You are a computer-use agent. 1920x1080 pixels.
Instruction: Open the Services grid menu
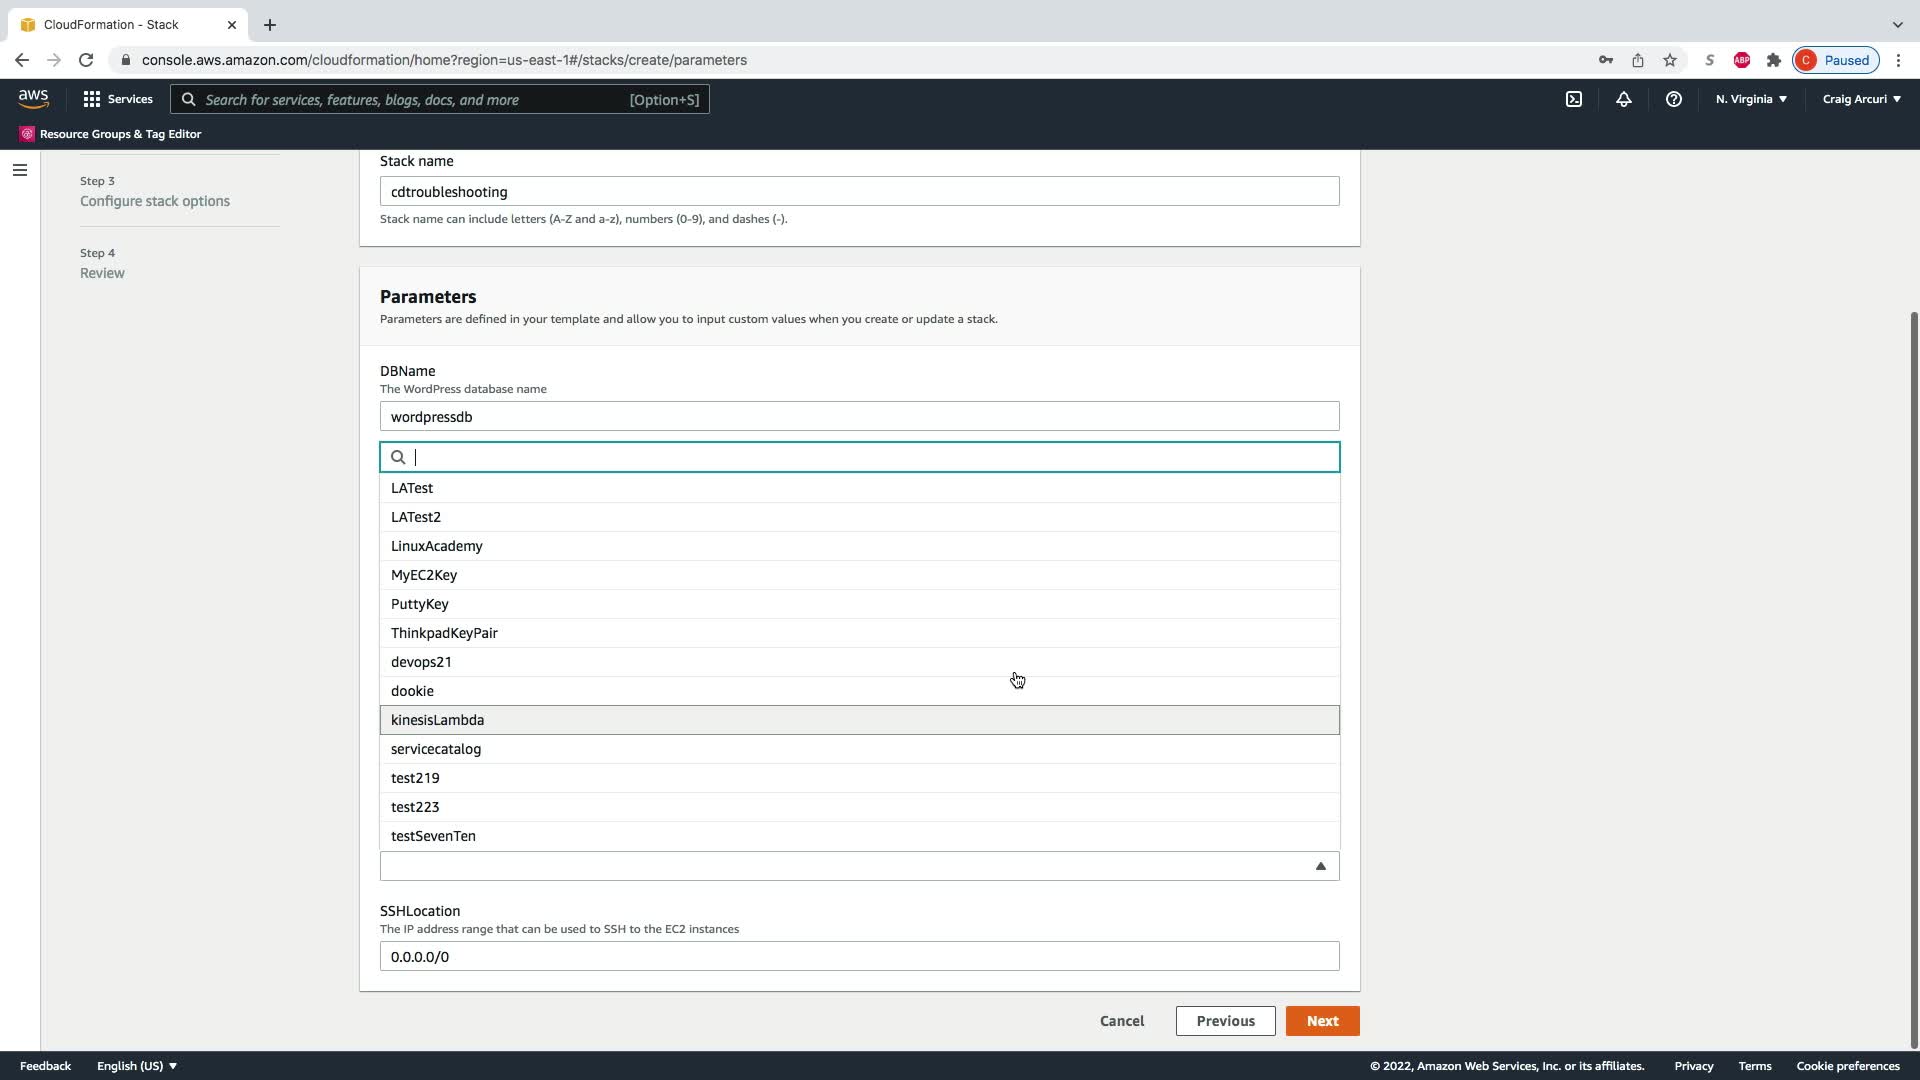coord(118,99)
